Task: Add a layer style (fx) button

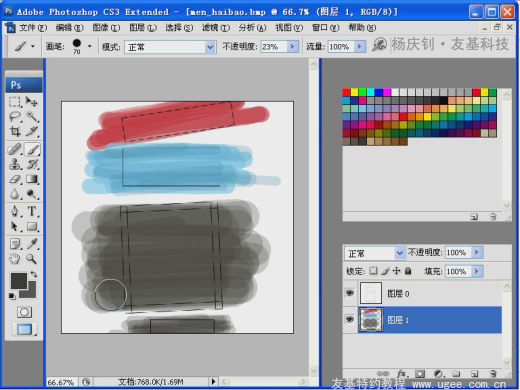Action: tap(402, 374)
